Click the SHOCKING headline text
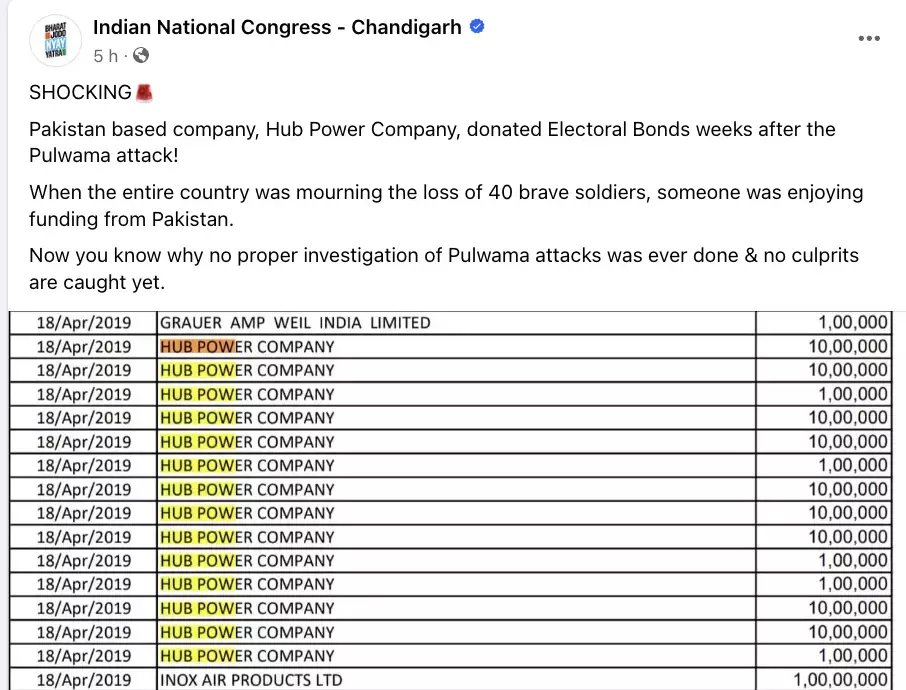Screen dimensions: 906x690 pyautogui.click(x=80, y=93)
